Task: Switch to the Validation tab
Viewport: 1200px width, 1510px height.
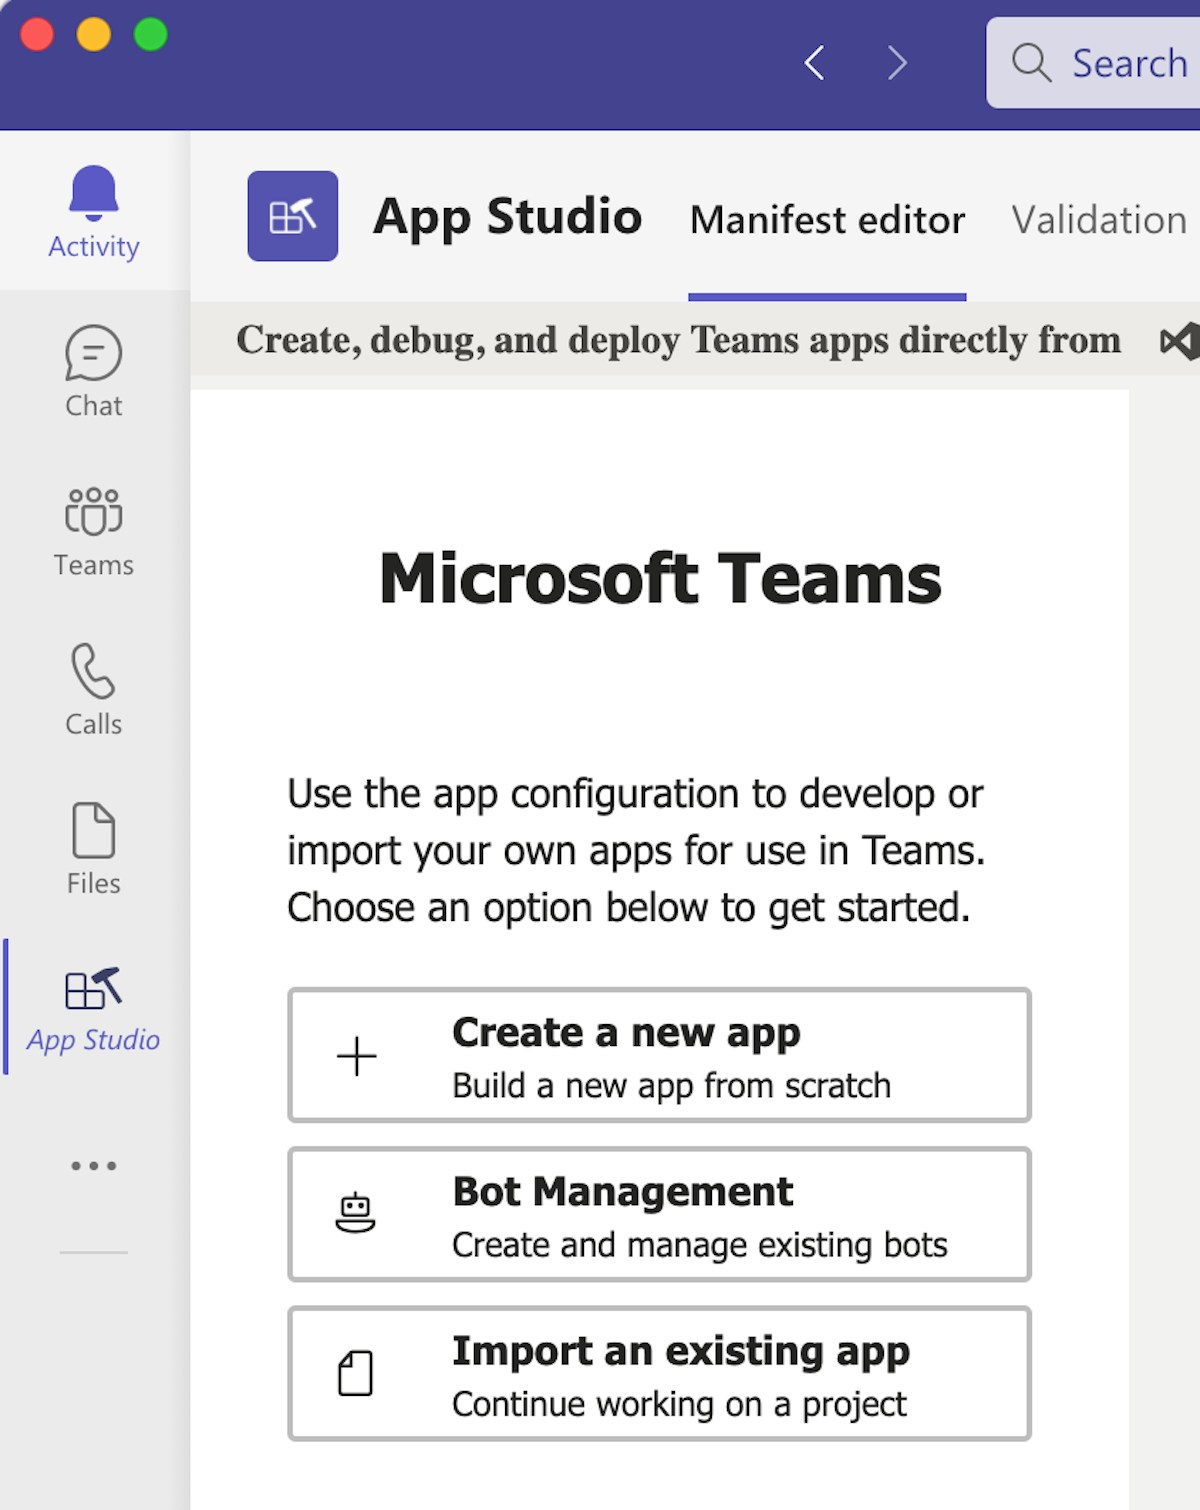Action: click(1098, 220)
